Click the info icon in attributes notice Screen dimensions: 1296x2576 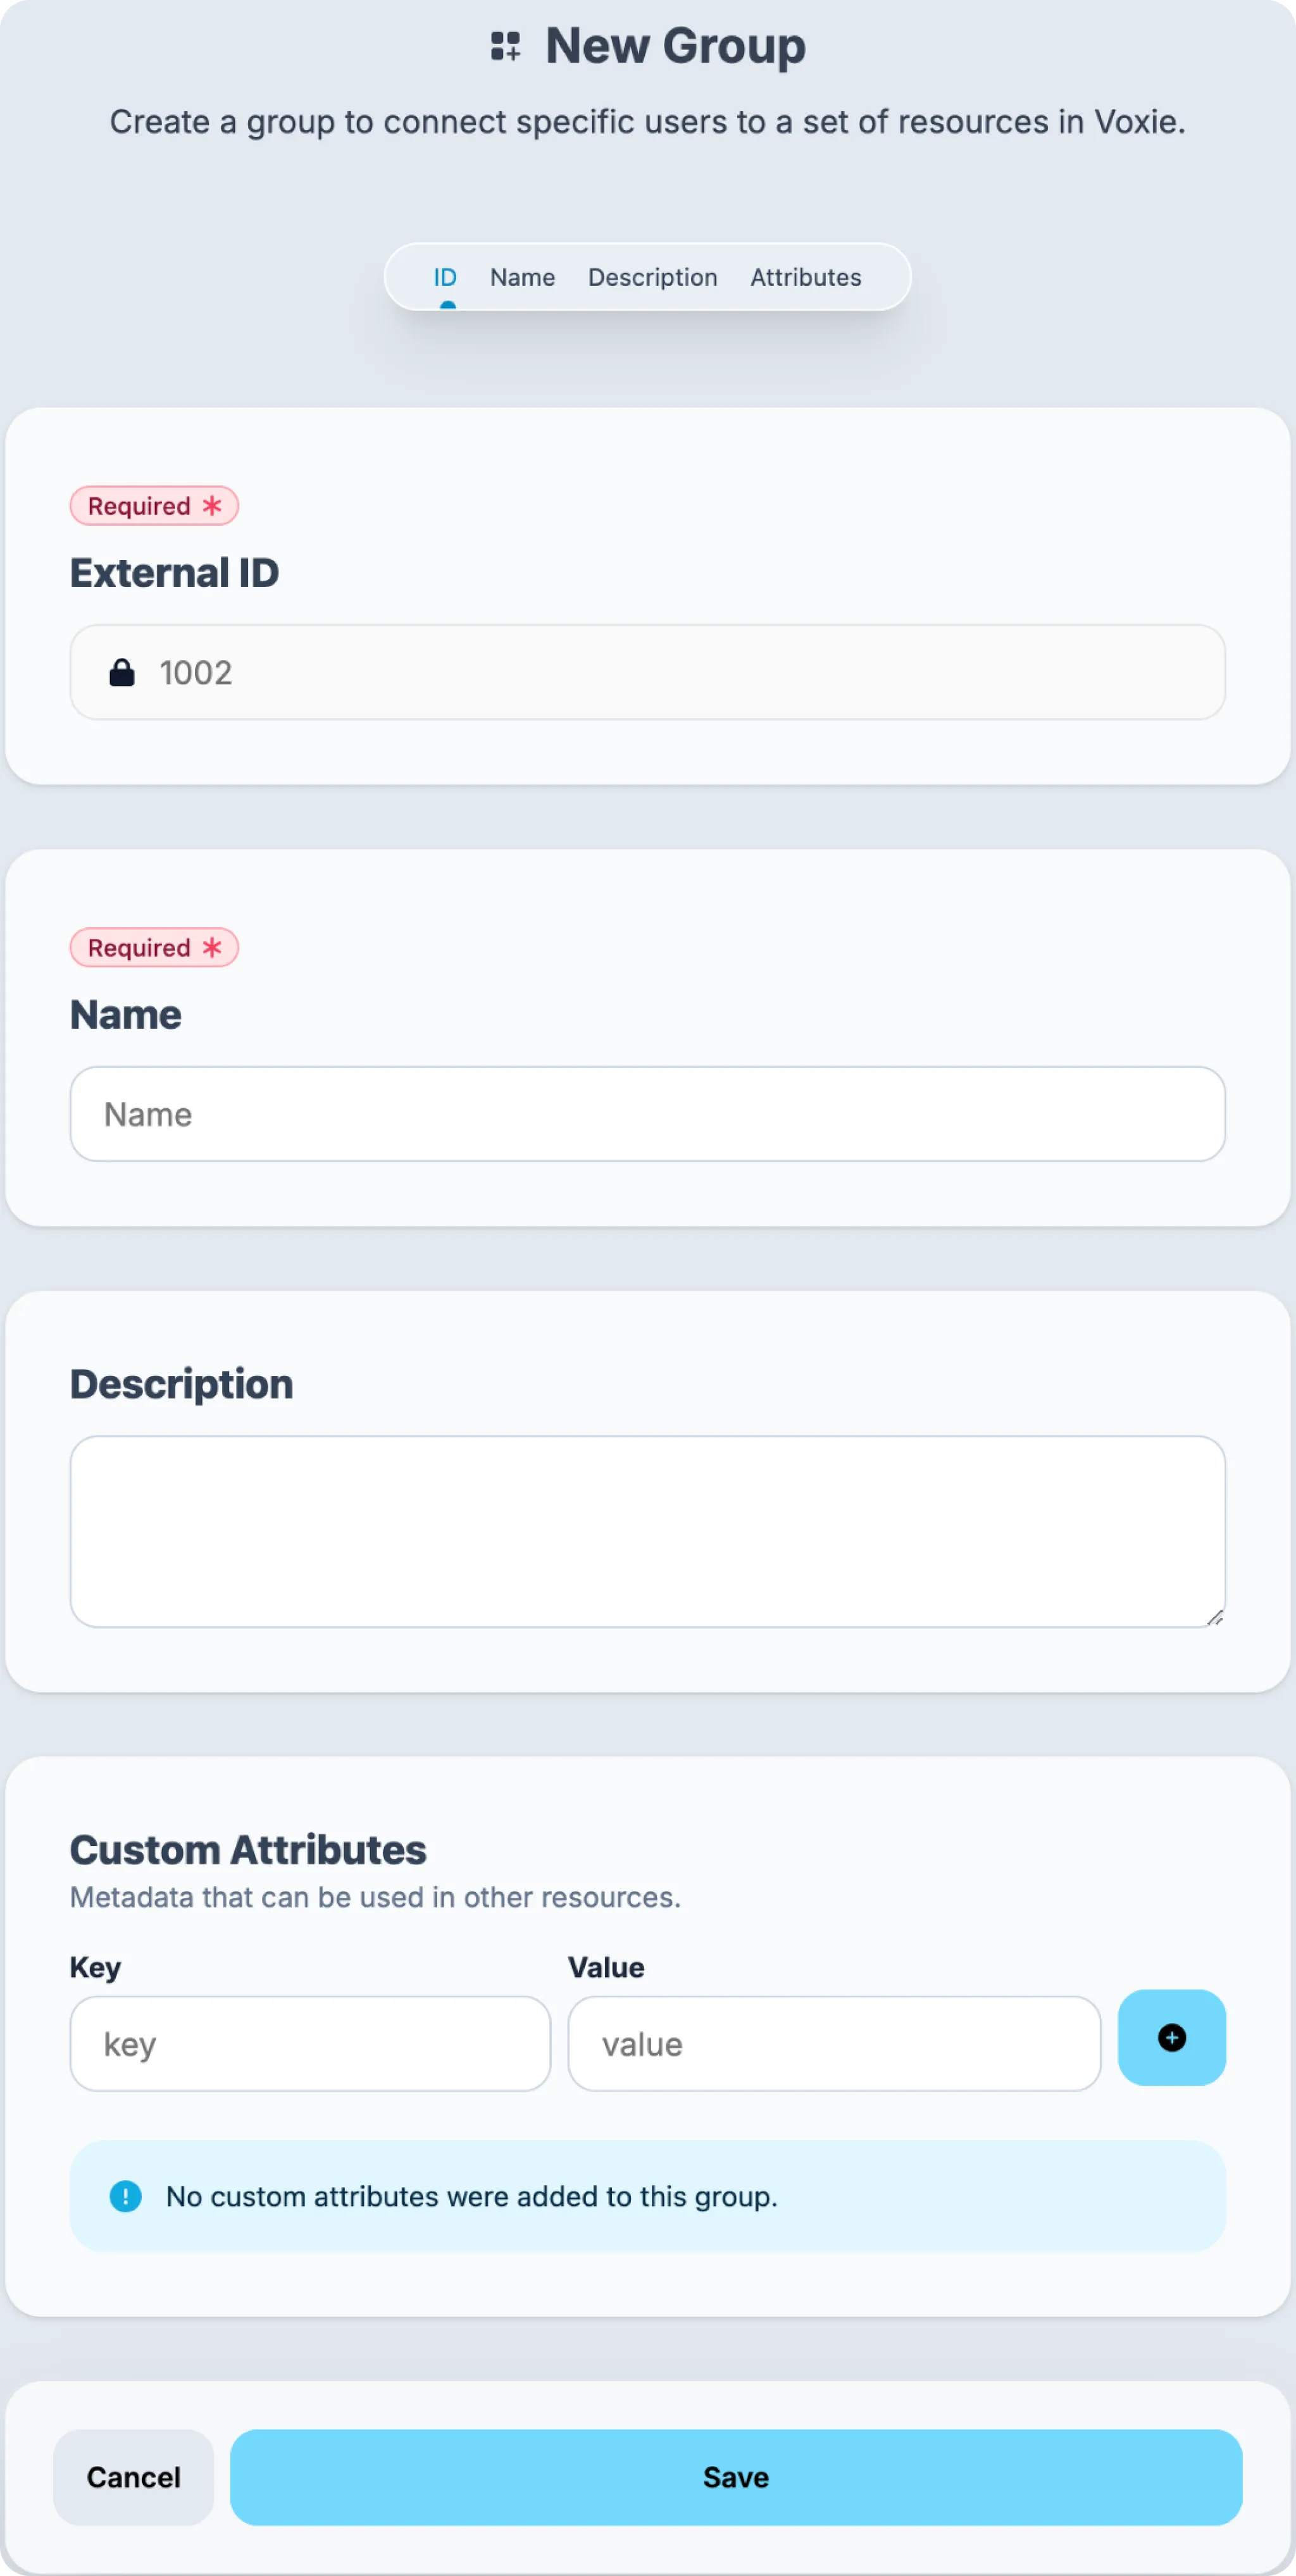pyautogui.click(x=125, y=2196)
